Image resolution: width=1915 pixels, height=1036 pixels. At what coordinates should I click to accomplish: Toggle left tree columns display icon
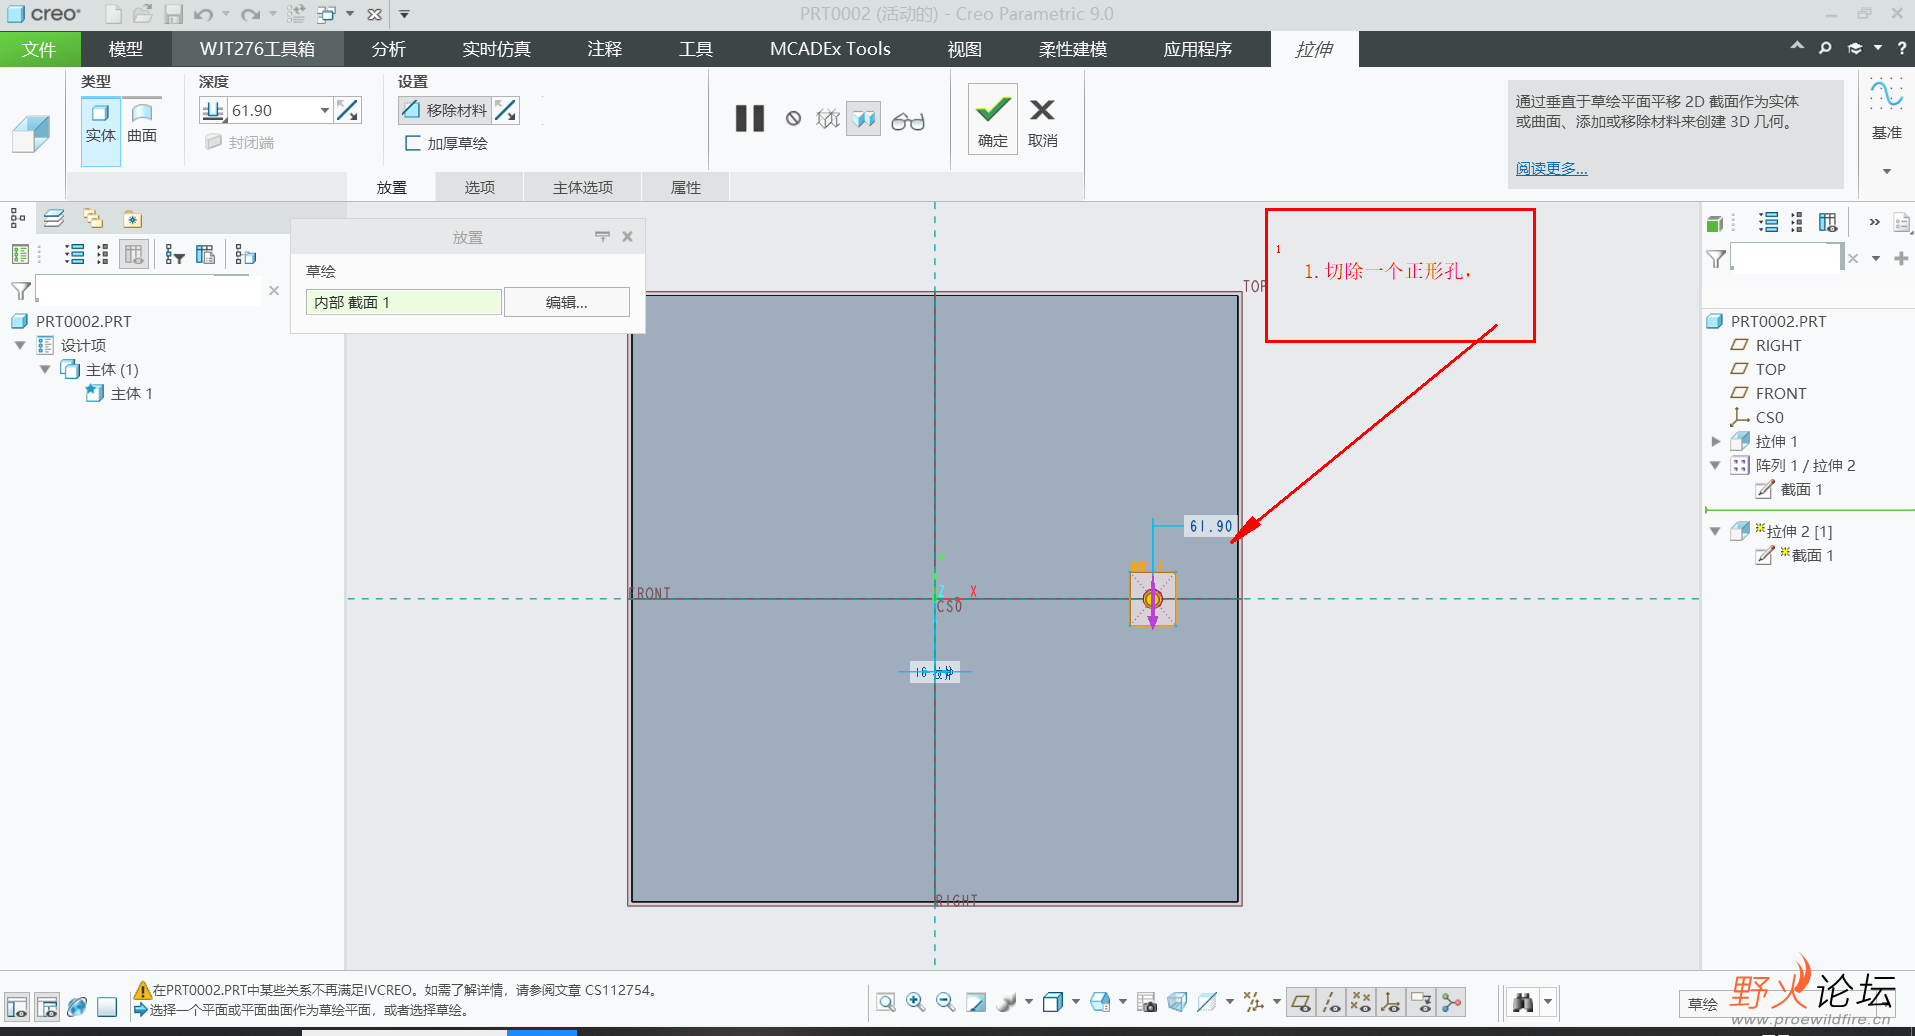point(134,255)
